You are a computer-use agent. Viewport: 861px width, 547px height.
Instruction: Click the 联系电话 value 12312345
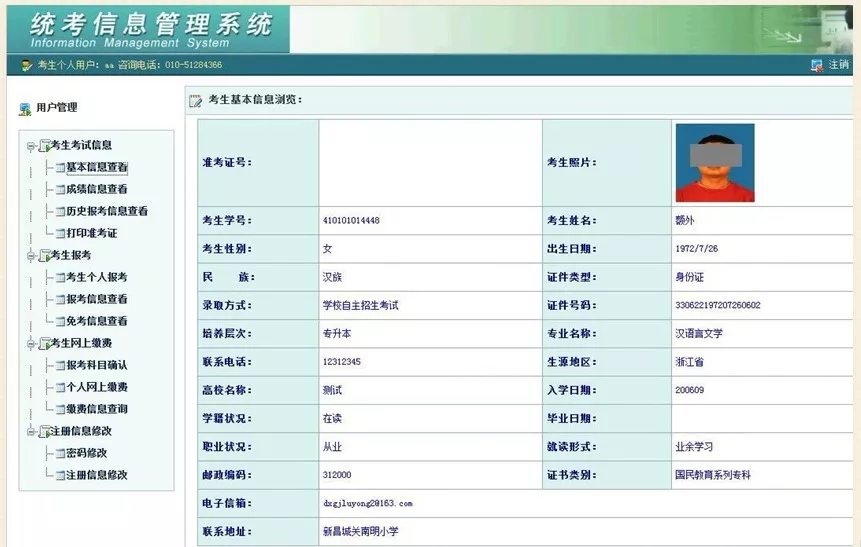(342, 361)
